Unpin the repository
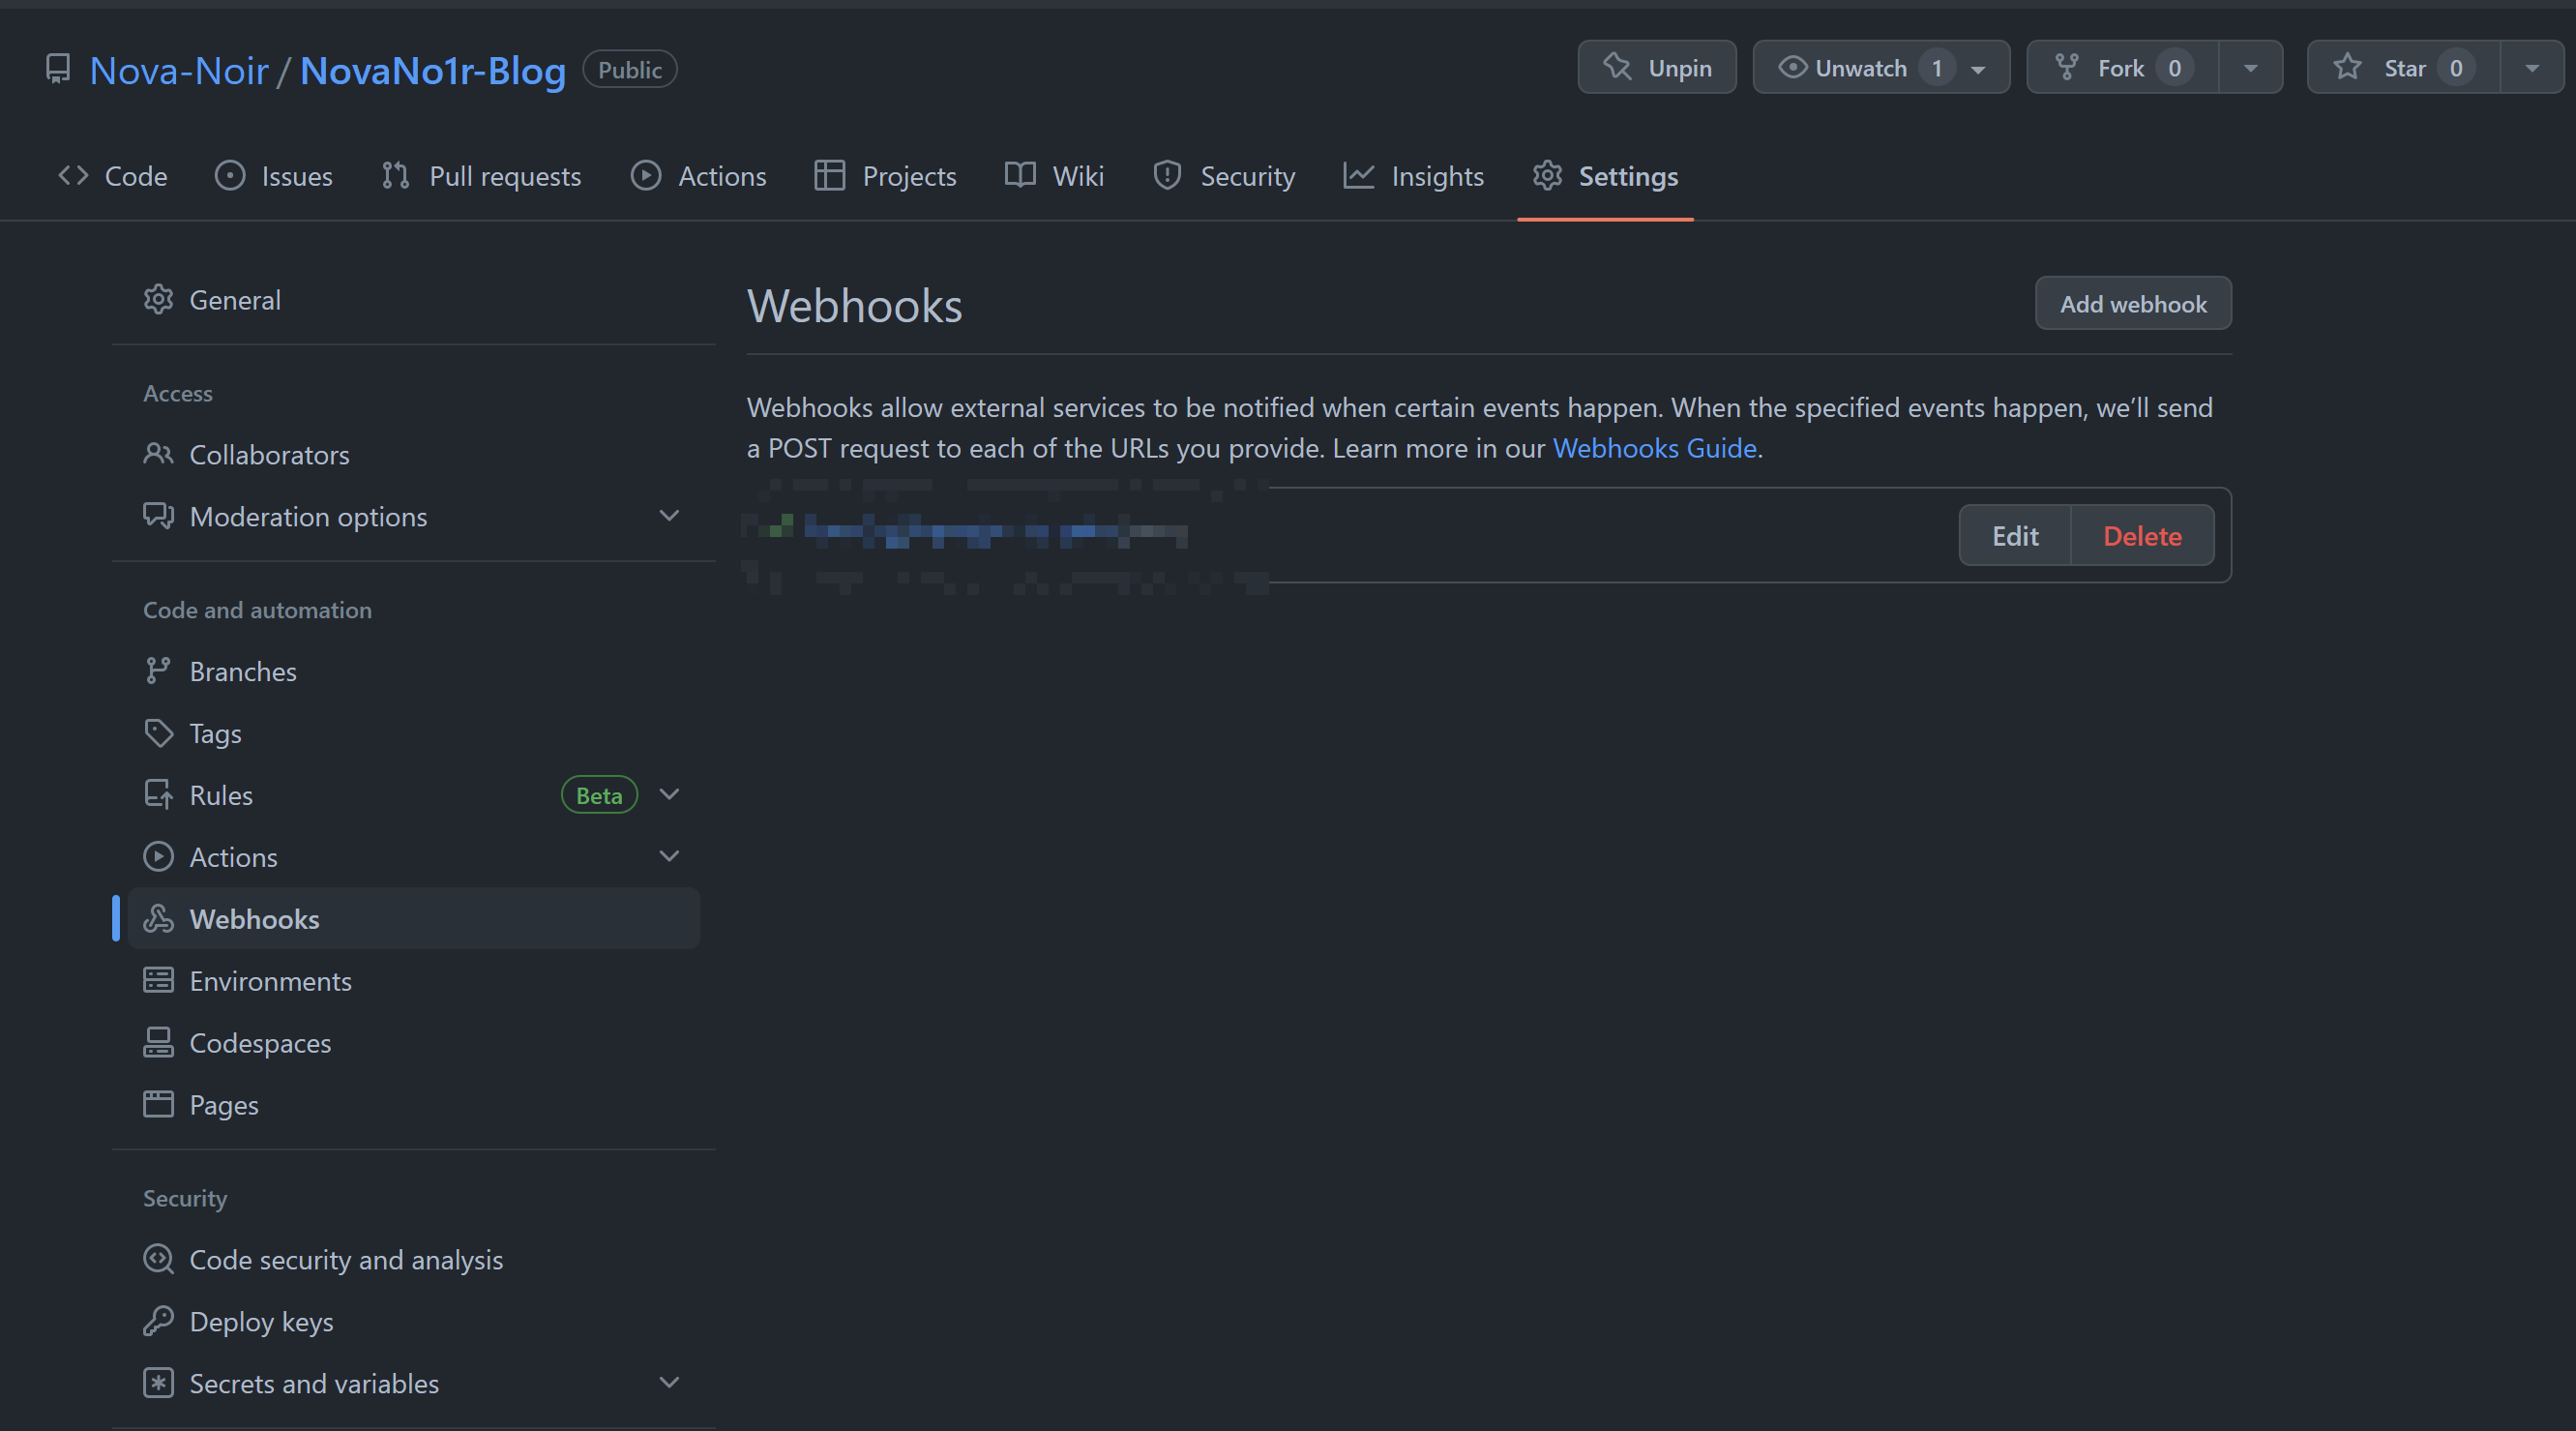The image size is (2576, 1431). point(1656,68)
